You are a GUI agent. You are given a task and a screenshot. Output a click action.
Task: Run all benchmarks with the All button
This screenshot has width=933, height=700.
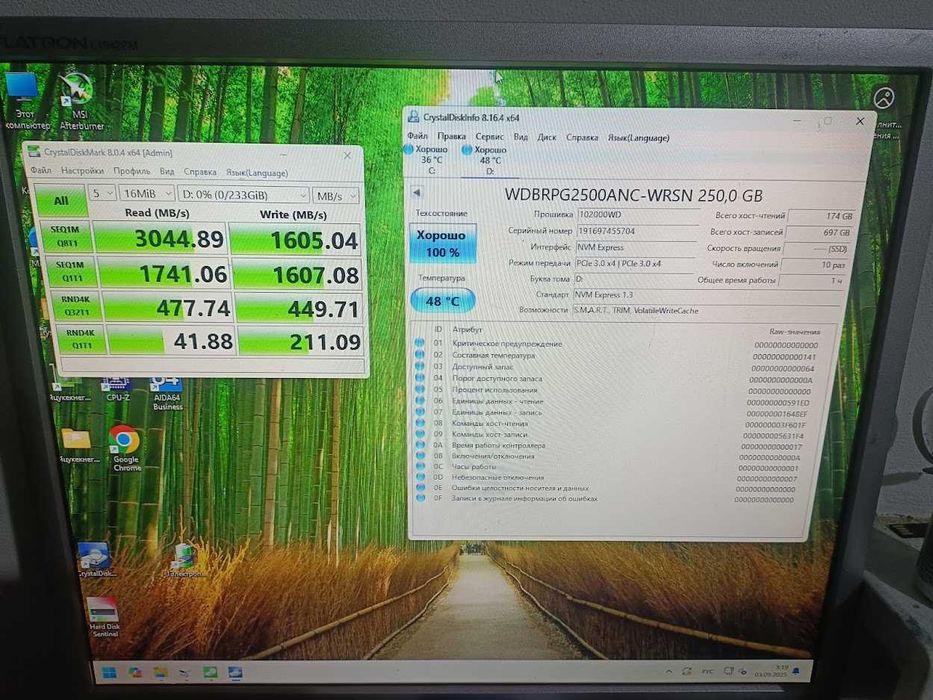(x=61, y=200)
